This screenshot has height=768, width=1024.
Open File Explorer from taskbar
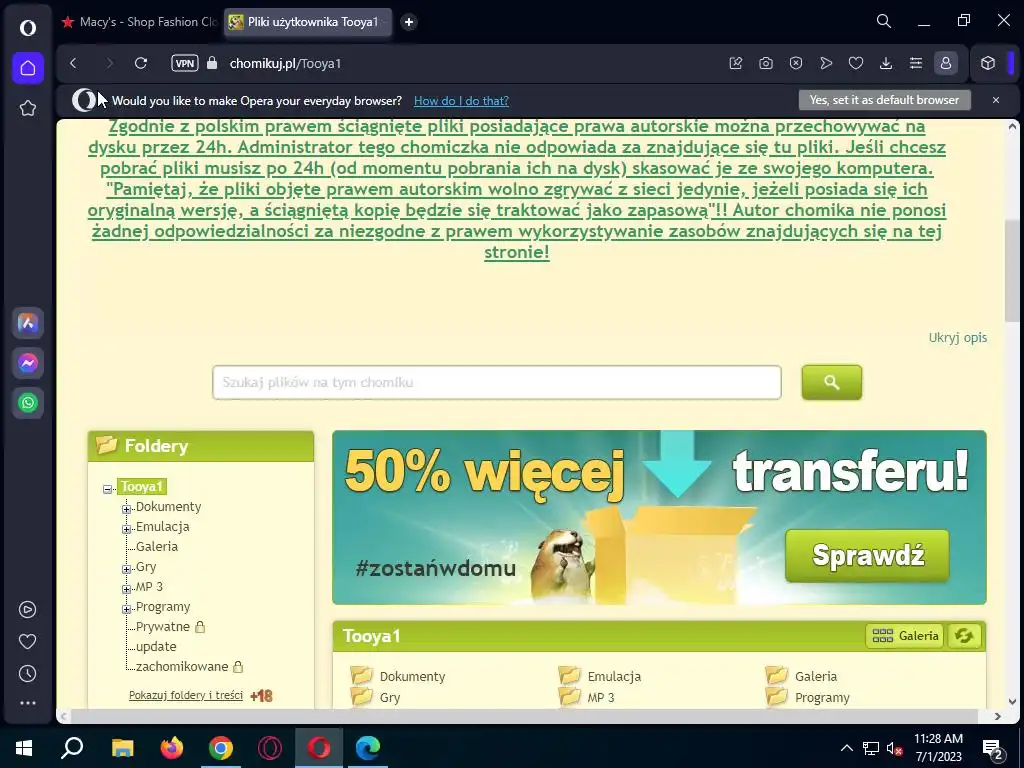(x=123, y=748)
